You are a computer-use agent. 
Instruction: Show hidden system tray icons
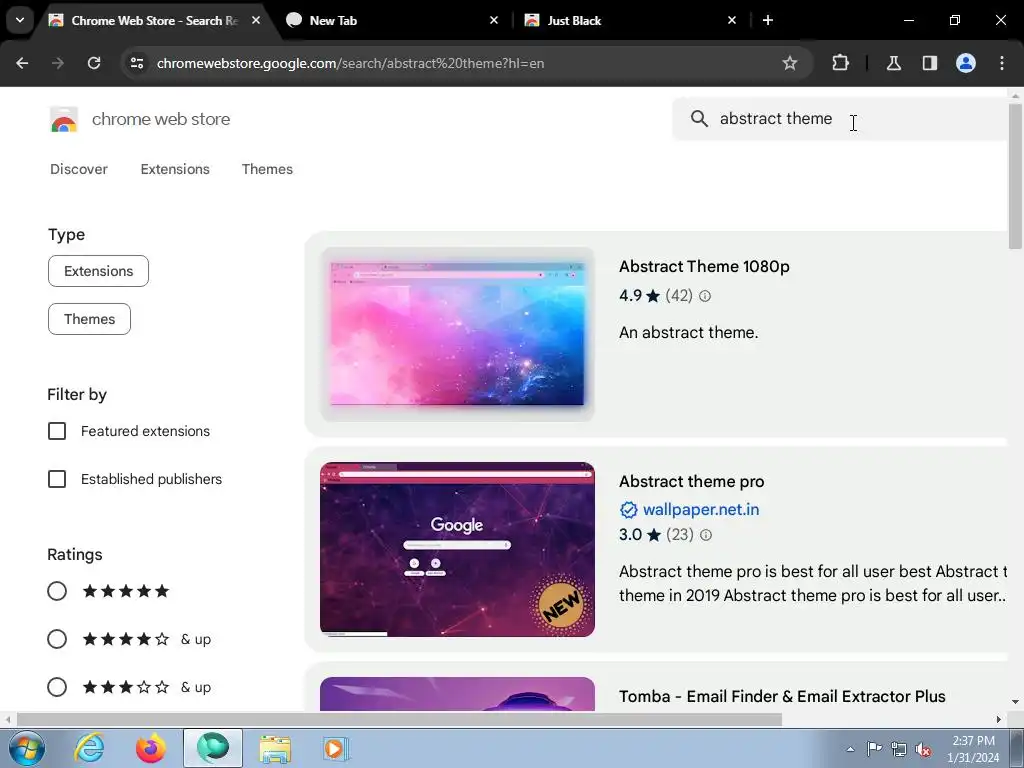coord(850,750)
